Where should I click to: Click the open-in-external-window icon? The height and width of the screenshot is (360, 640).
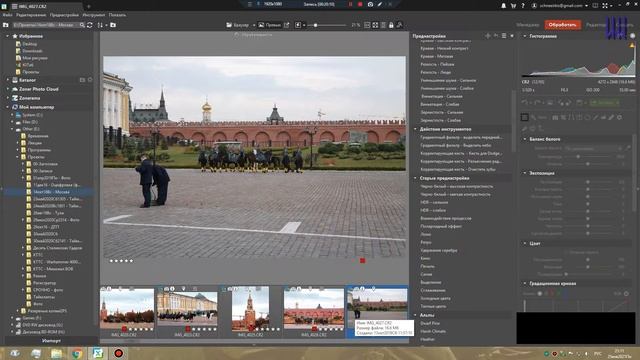coord(287,25)
